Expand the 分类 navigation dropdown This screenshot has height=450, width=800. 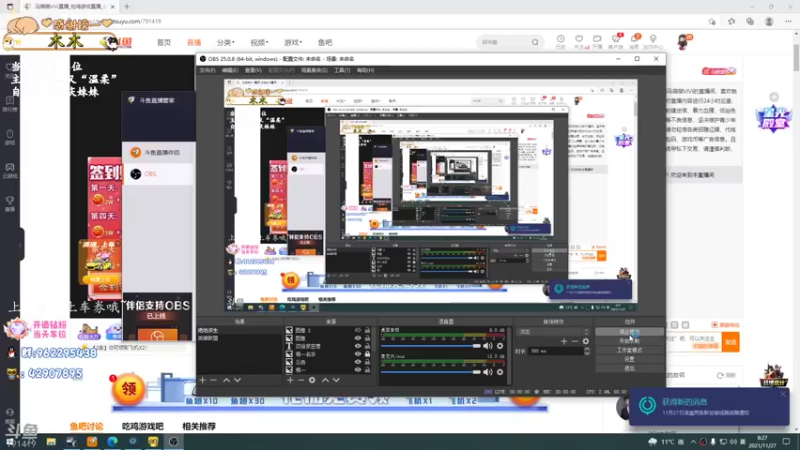(226, 42)
